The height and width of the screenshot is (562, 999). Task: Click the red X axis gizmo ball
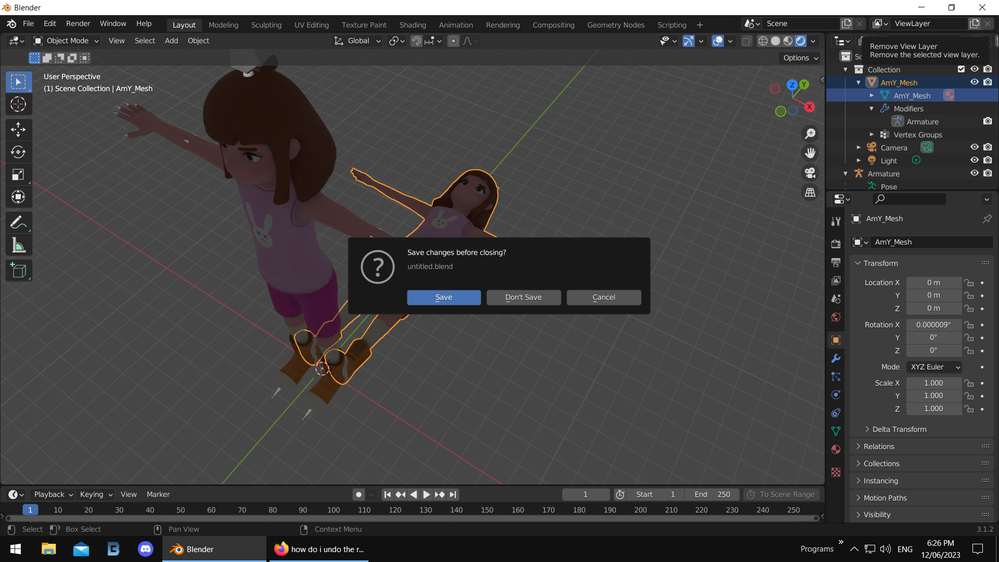tap(809, 107)
